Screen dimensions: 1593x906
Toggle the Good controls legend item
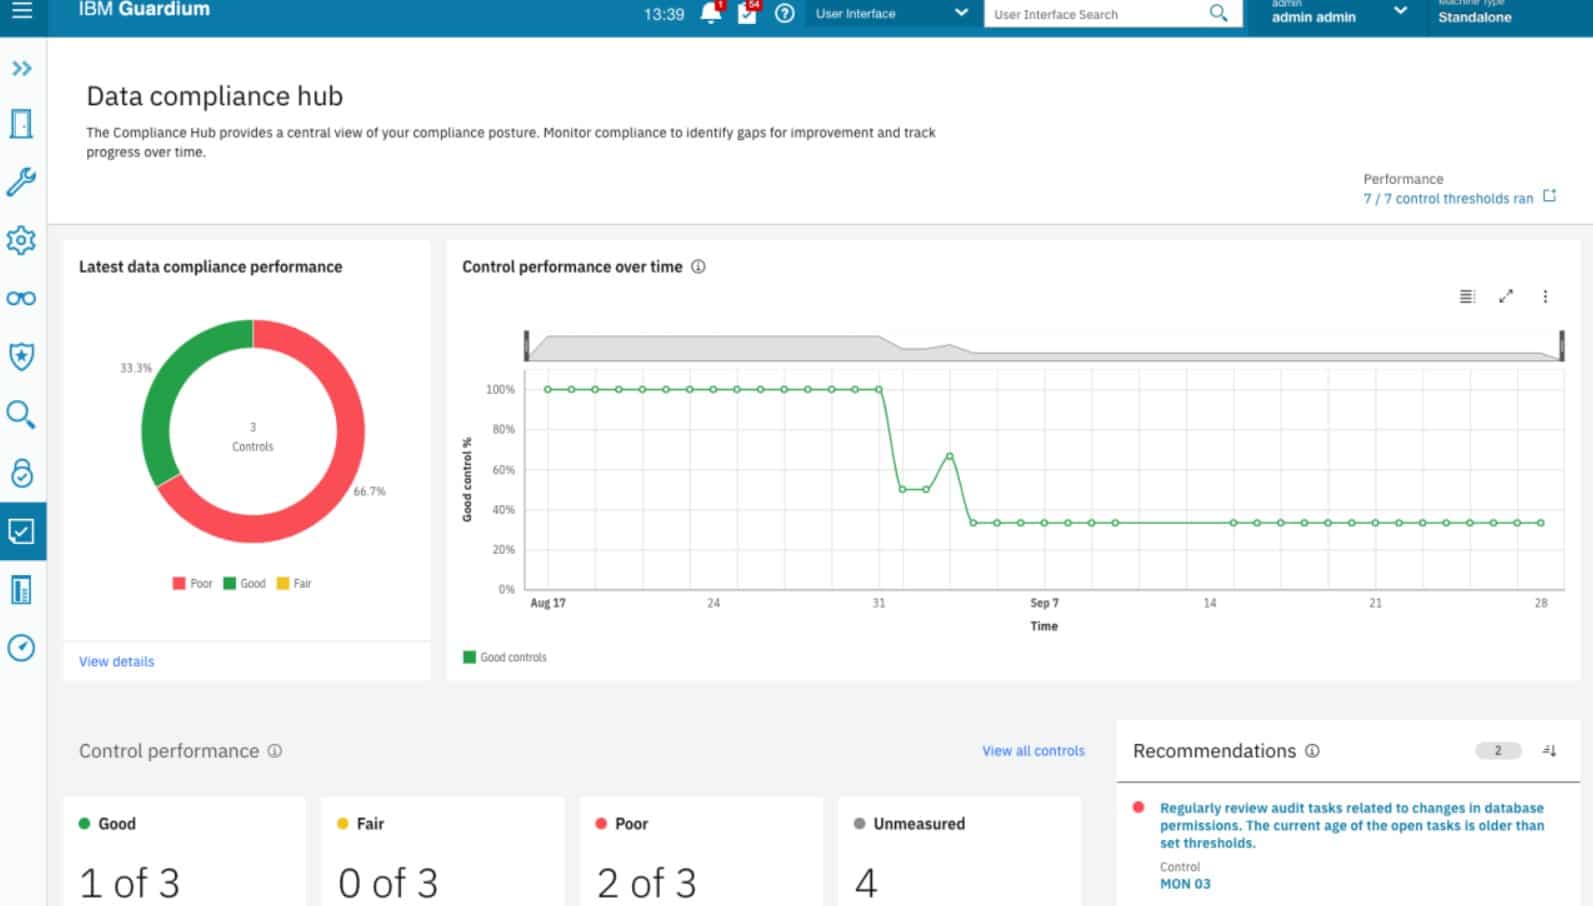click(x=505, y=657)
